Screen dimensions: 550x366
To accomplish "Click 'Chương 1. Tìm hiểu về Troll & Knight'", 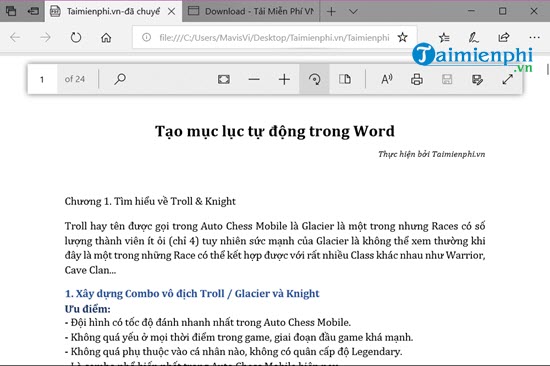I will (150, 201).
